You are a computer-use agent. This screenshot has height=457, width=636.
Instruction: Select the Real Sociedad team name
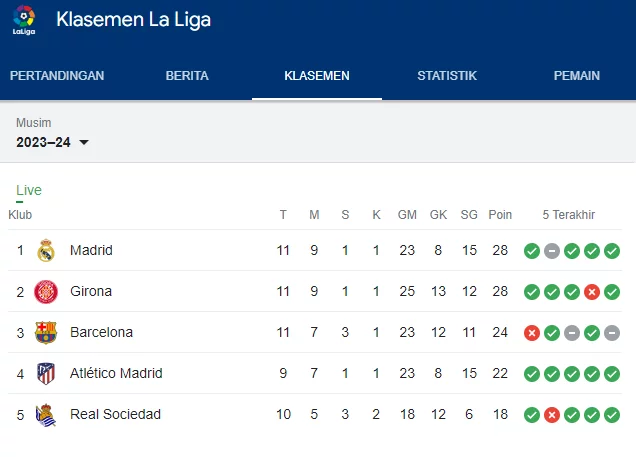click(115, 414)
